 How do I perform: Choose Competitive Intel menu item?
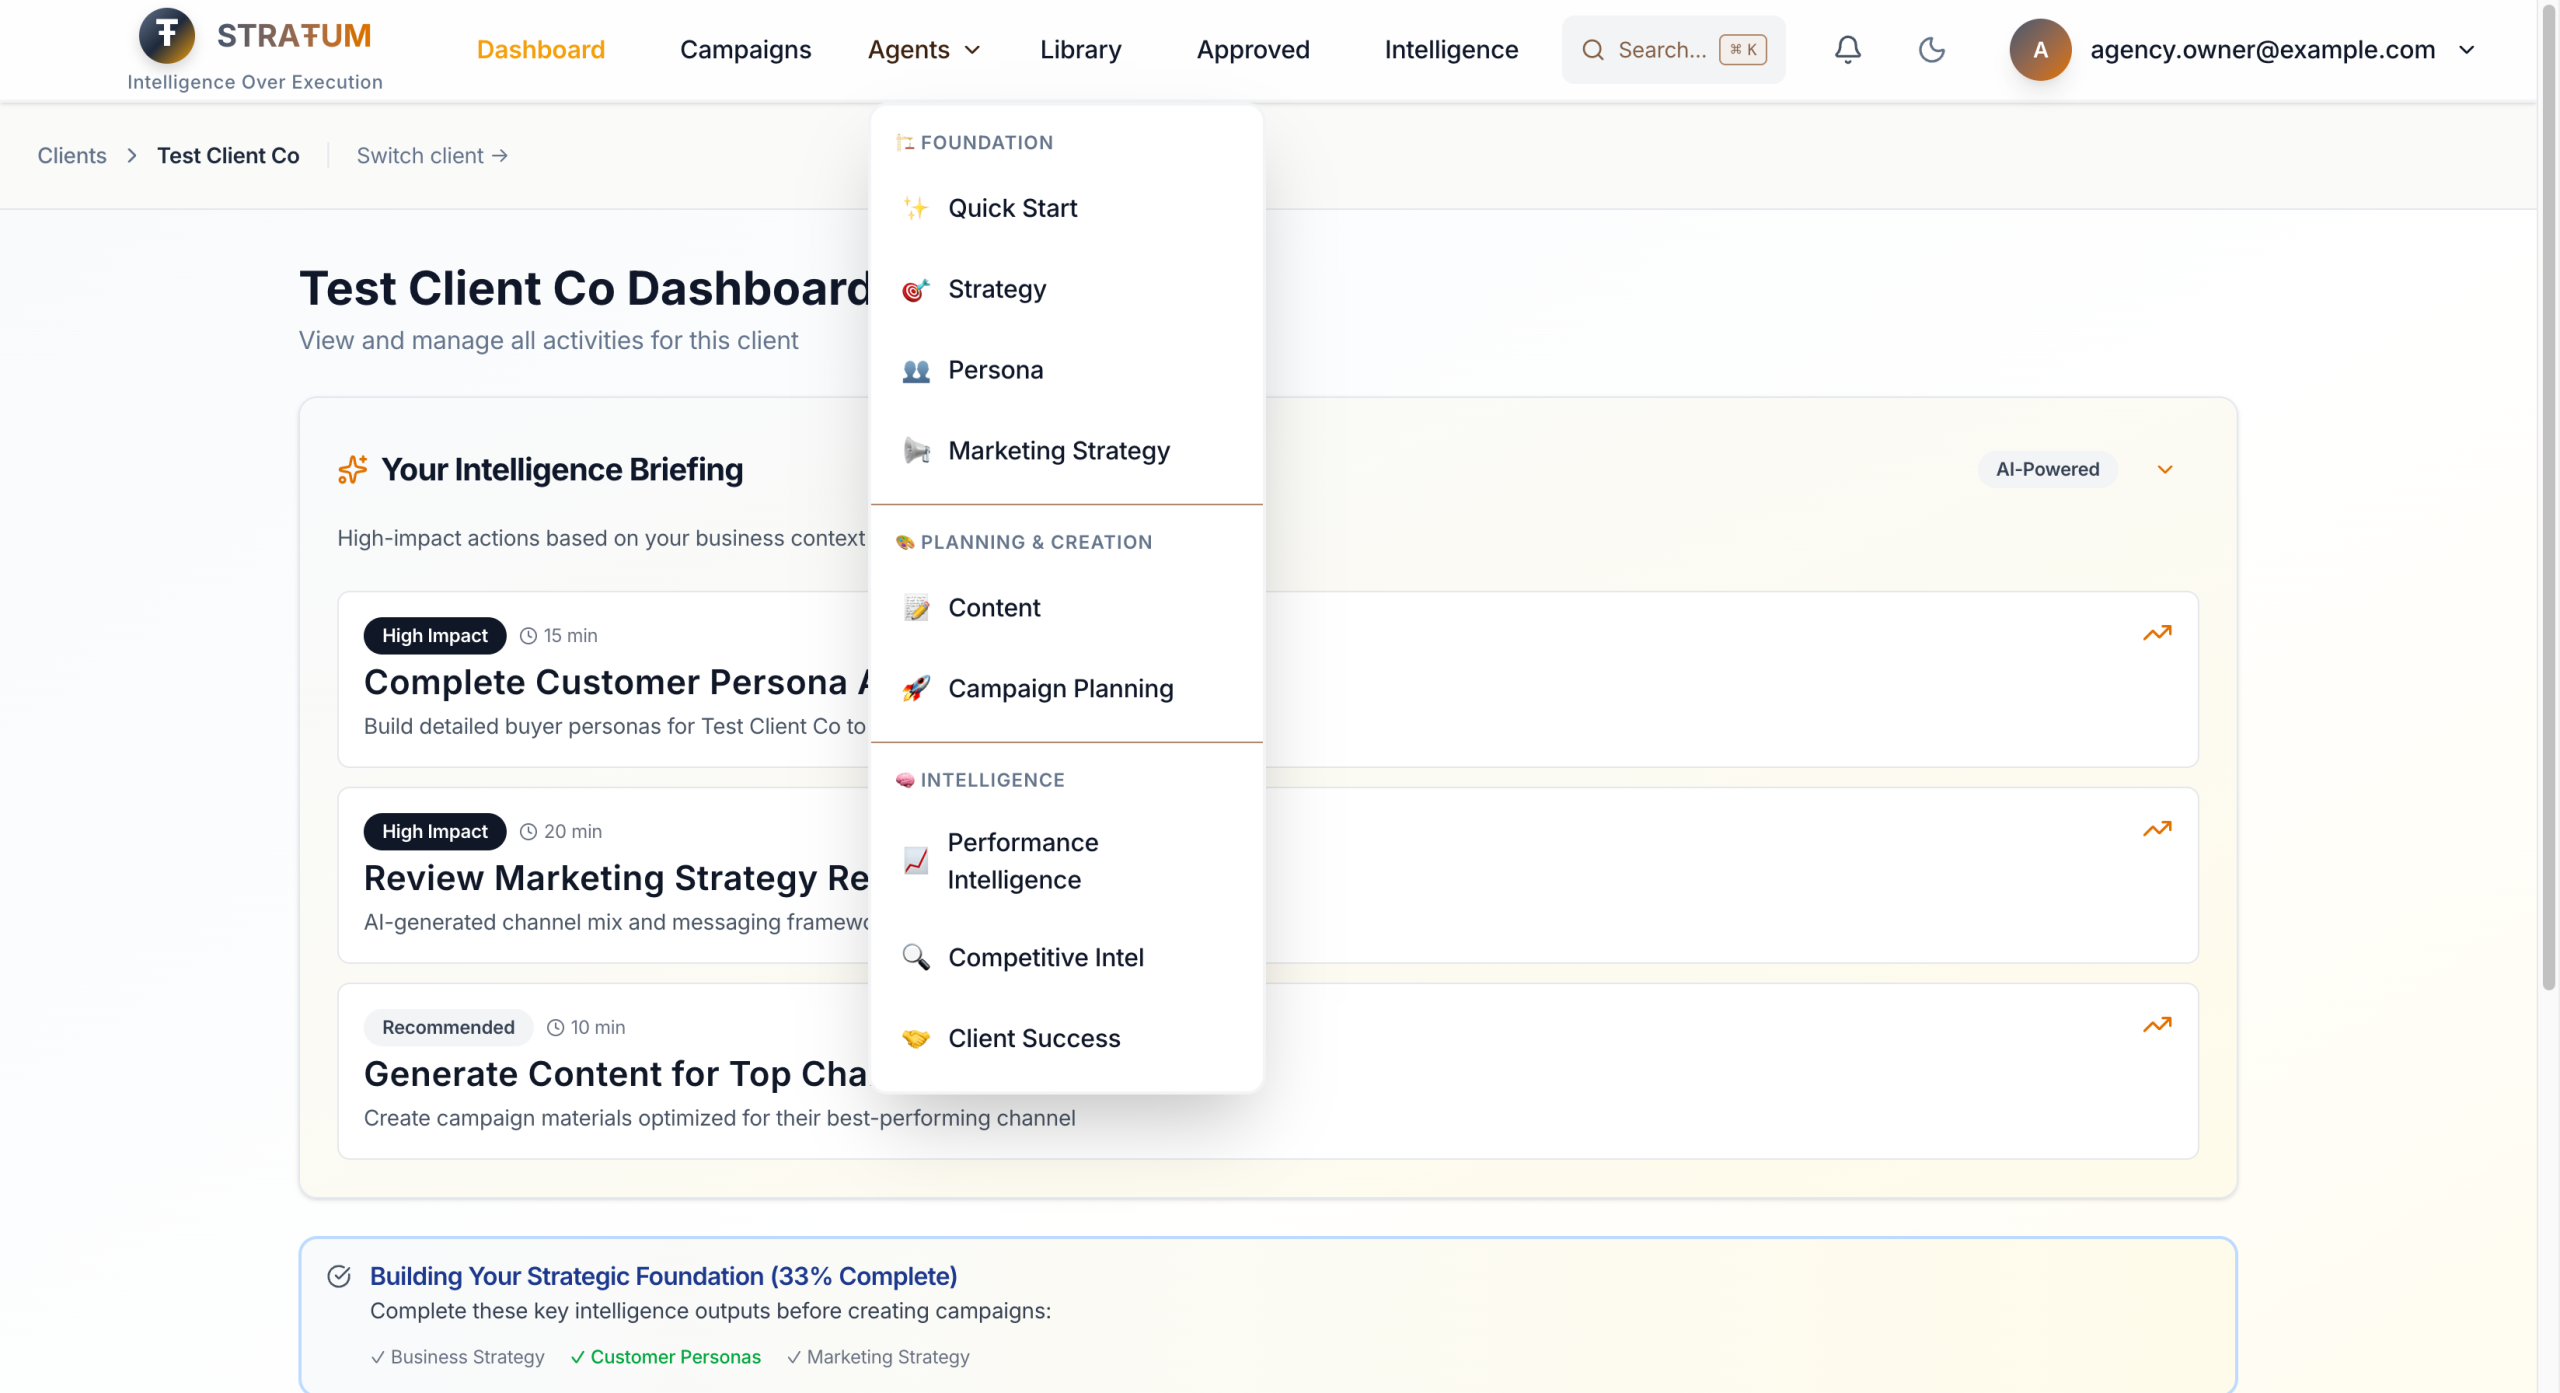click(x=1045, y=957)
